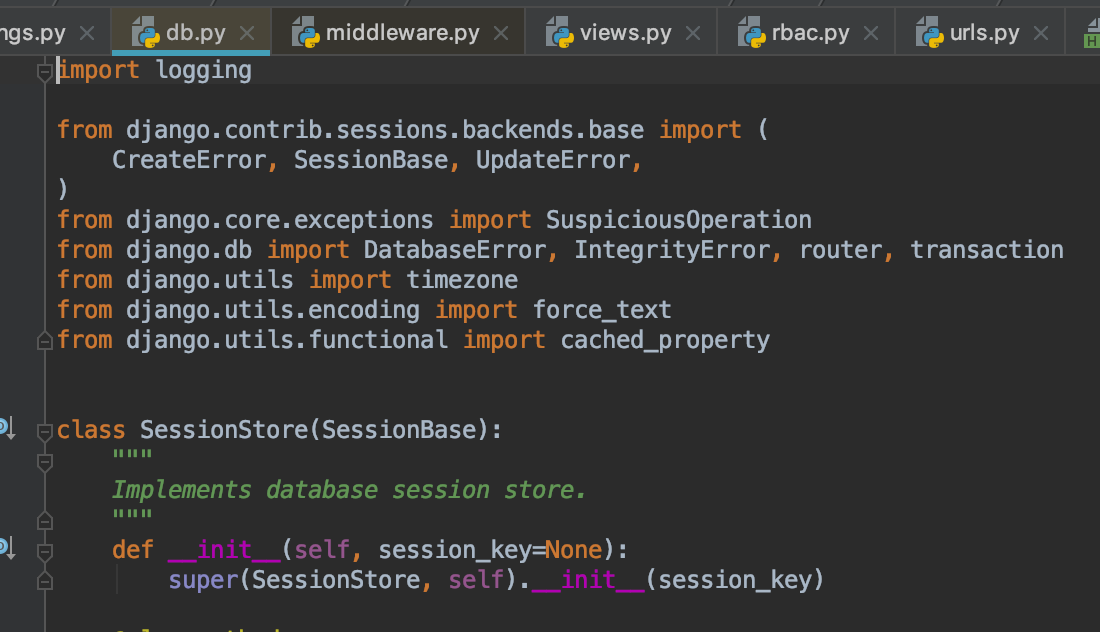
Task: Click the fold end marker at cached_property import
Action: (x=44, y=341)
